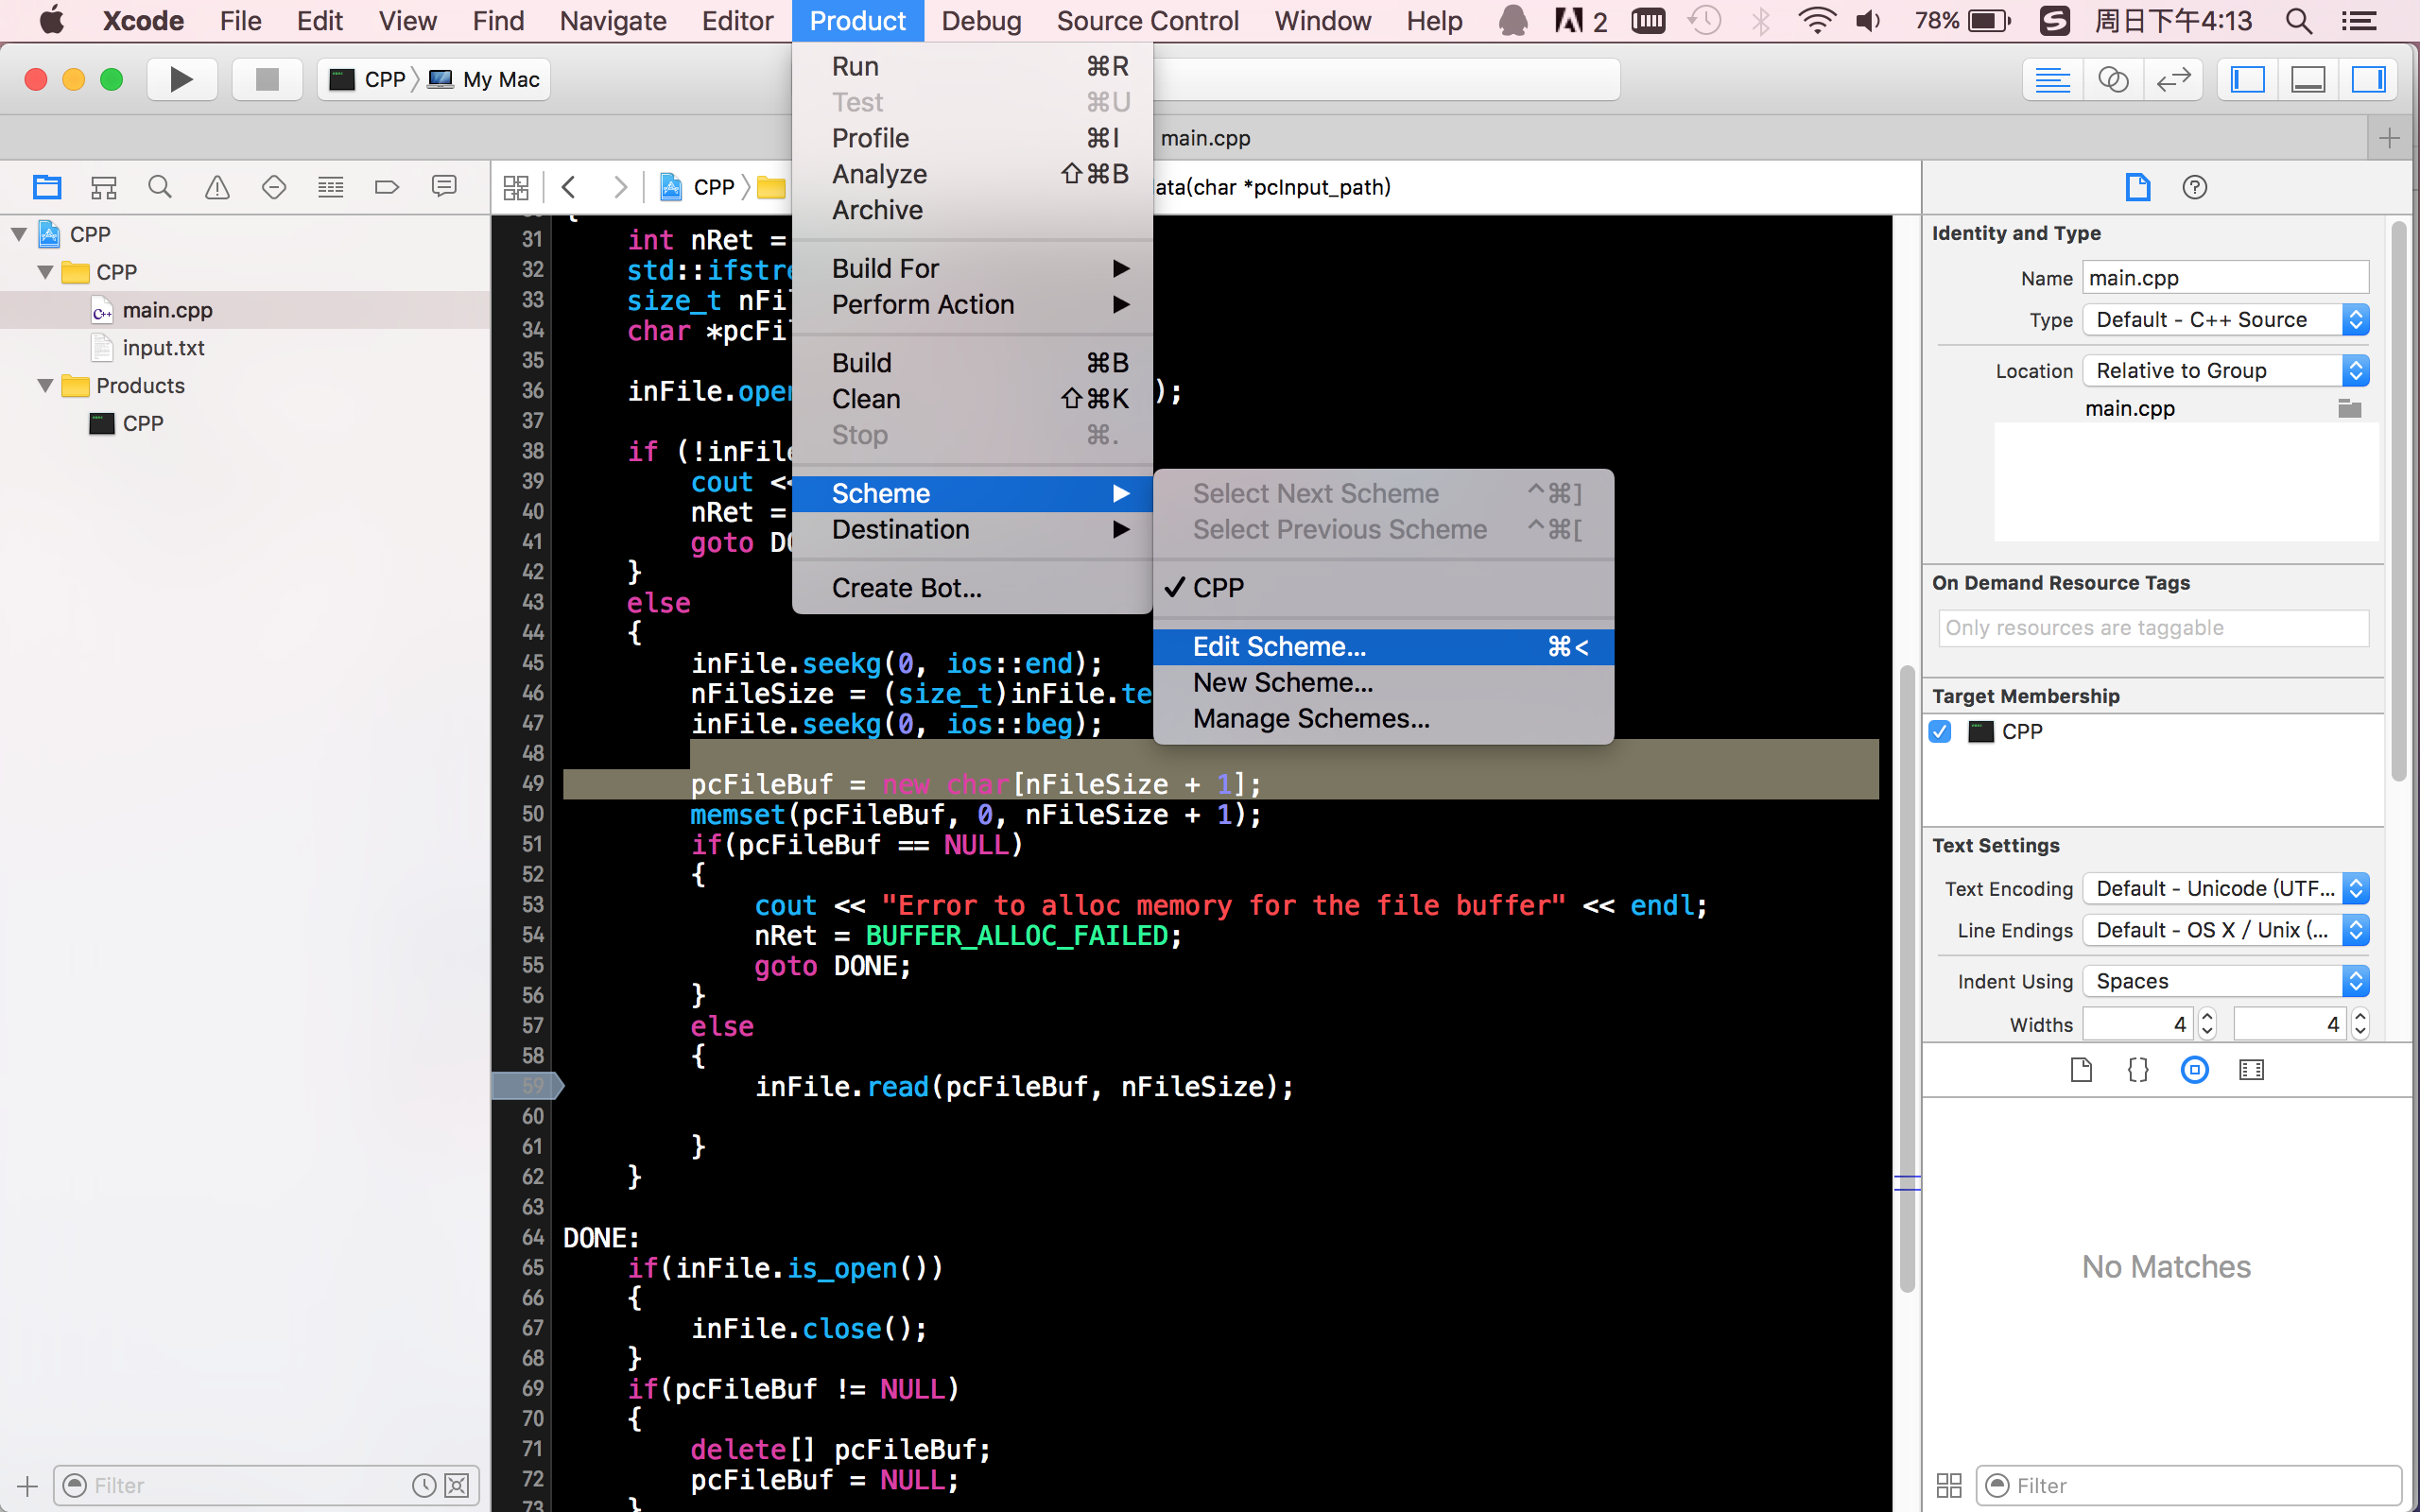2420x1512 pixels.
Task: Select Edit Scheme menu option
Action: pos(1277,646)
